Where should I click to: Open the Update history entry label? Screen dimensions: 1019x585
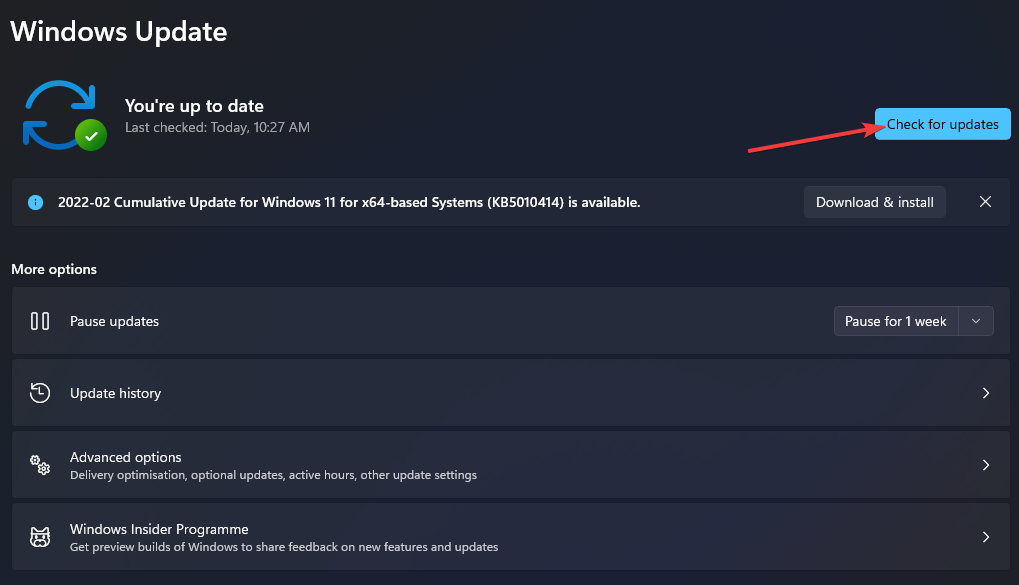[115, 393]
